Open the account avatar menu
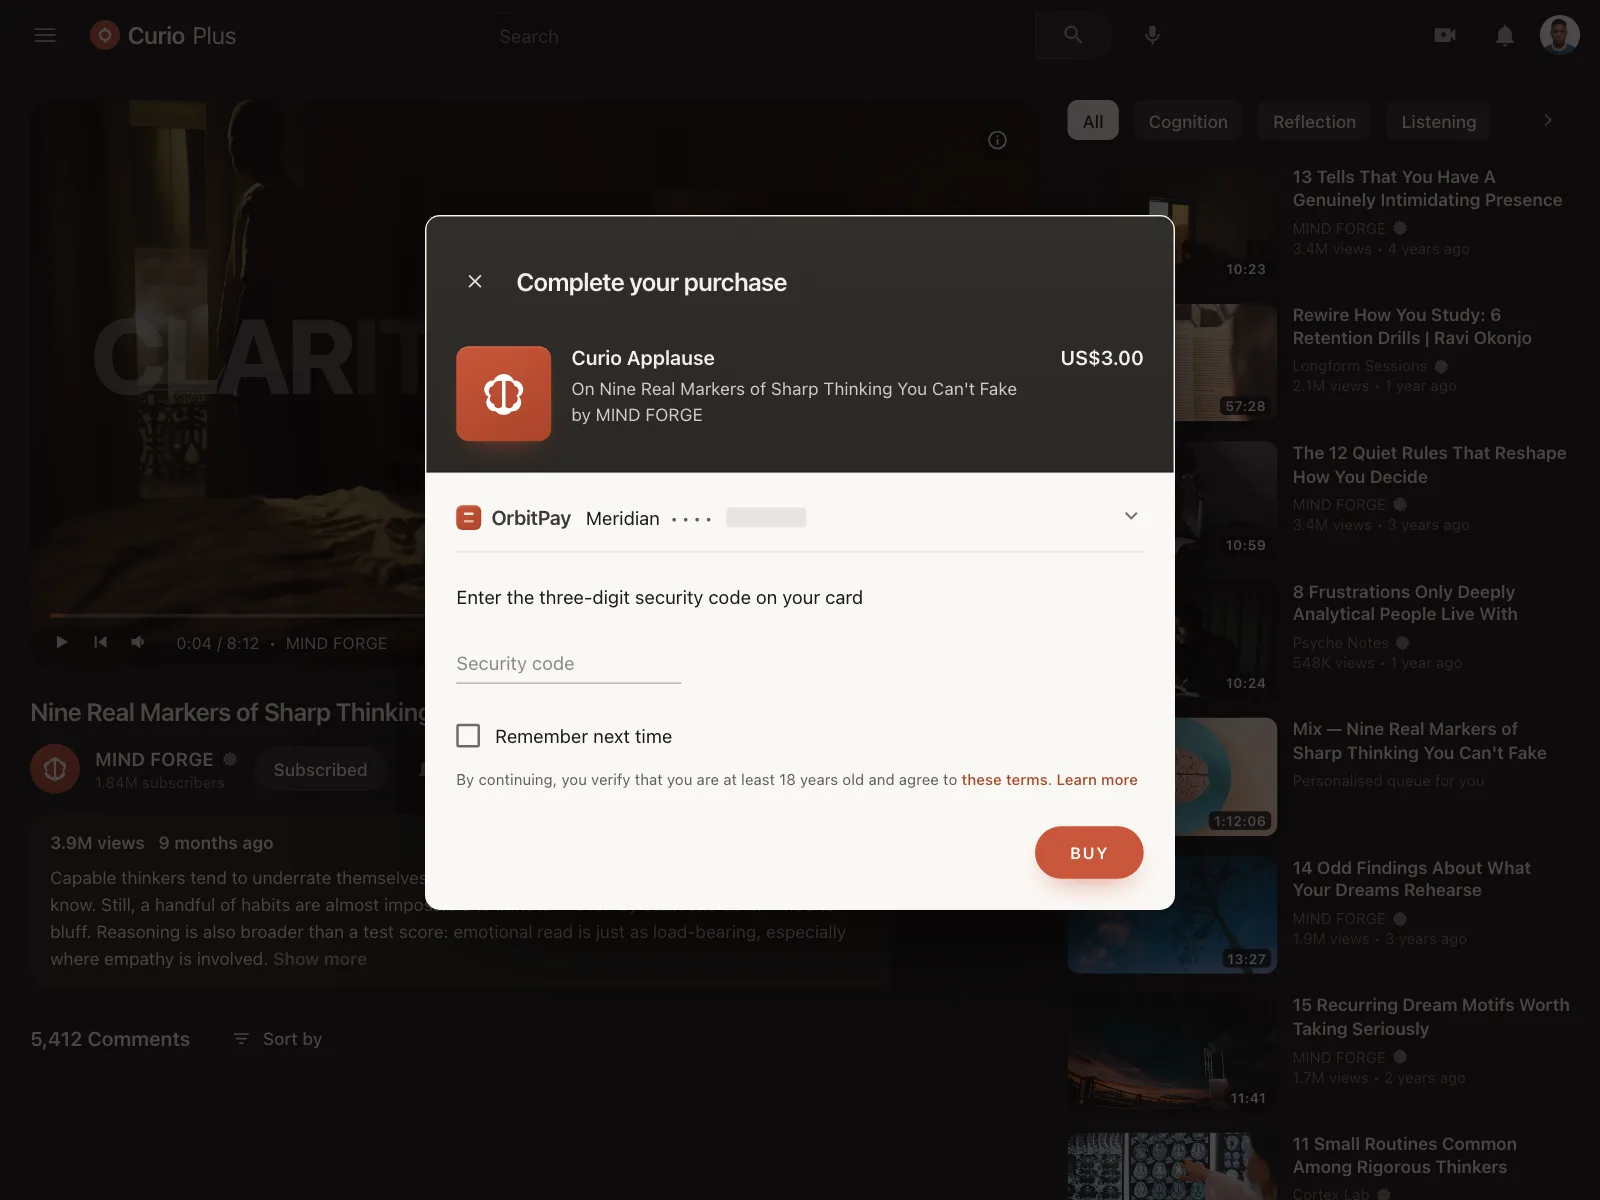This screenshot has height=1200, width=1600. click(x=1559, y=36)
